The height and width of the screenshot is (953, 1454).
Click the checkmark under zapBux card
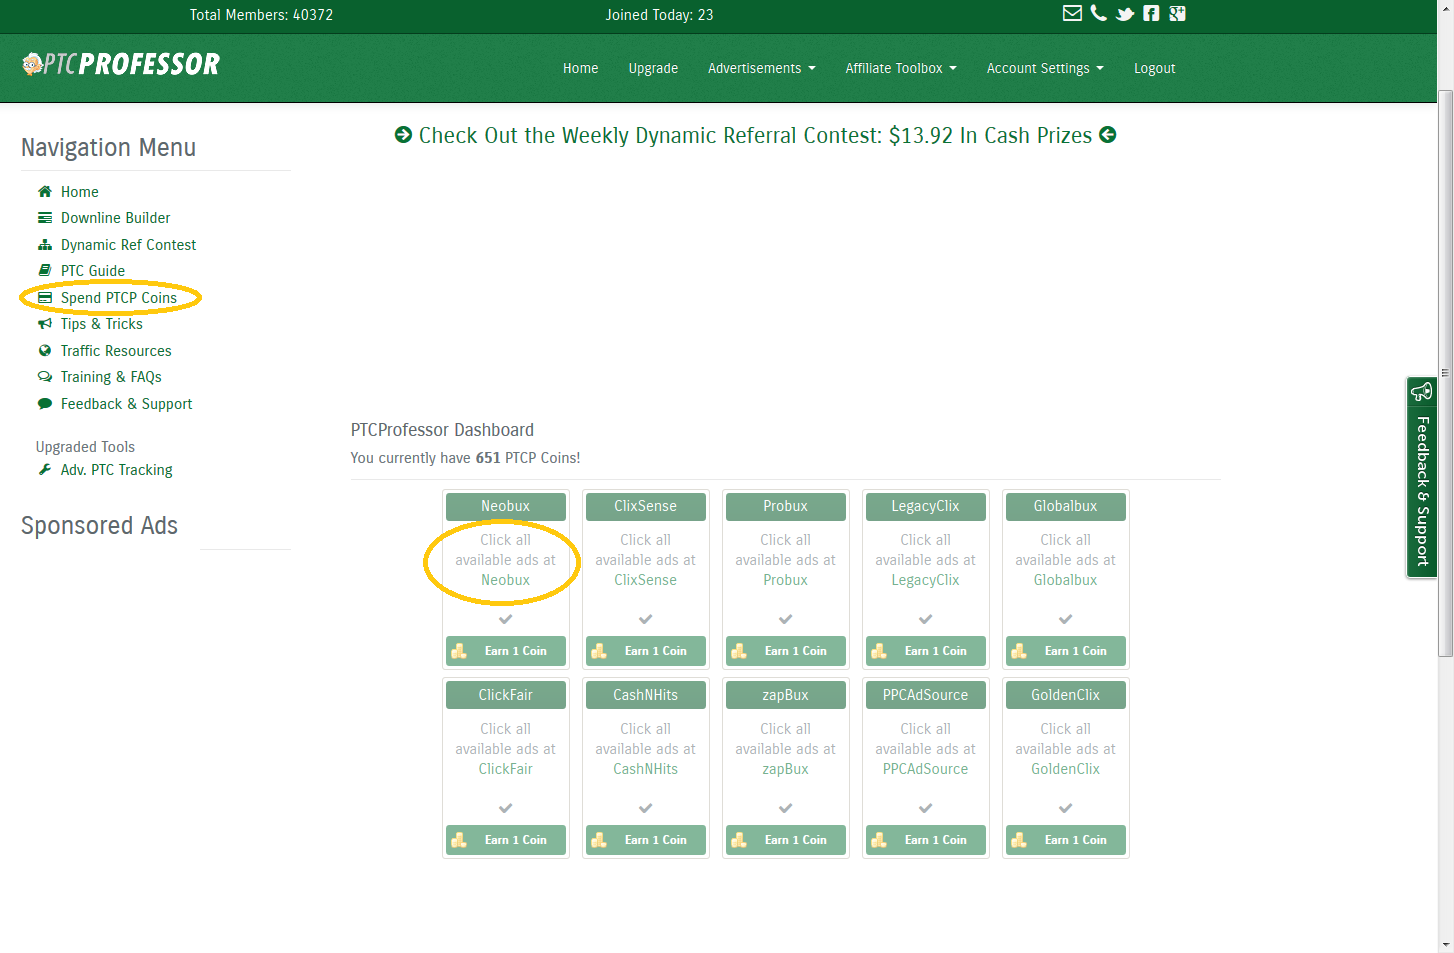point(786,808)
